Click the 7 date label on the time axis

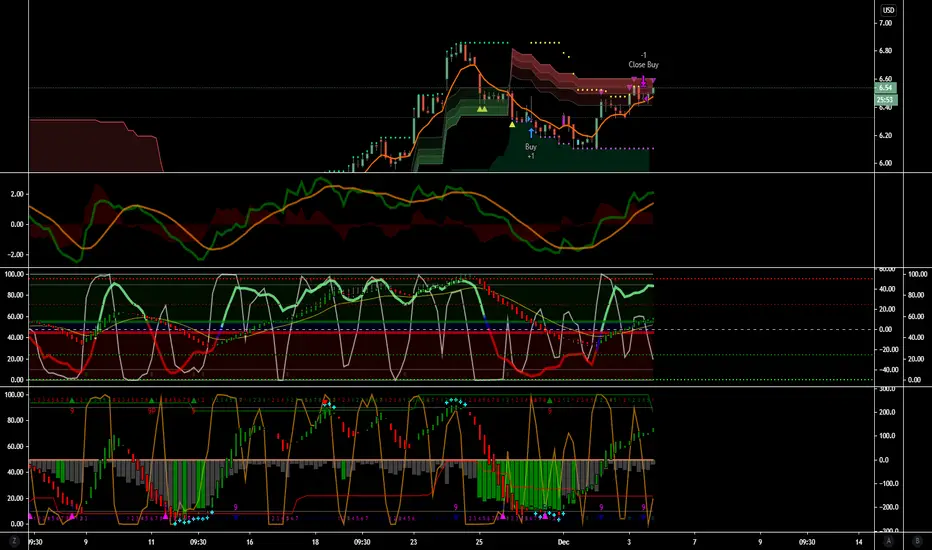[694, 542]
